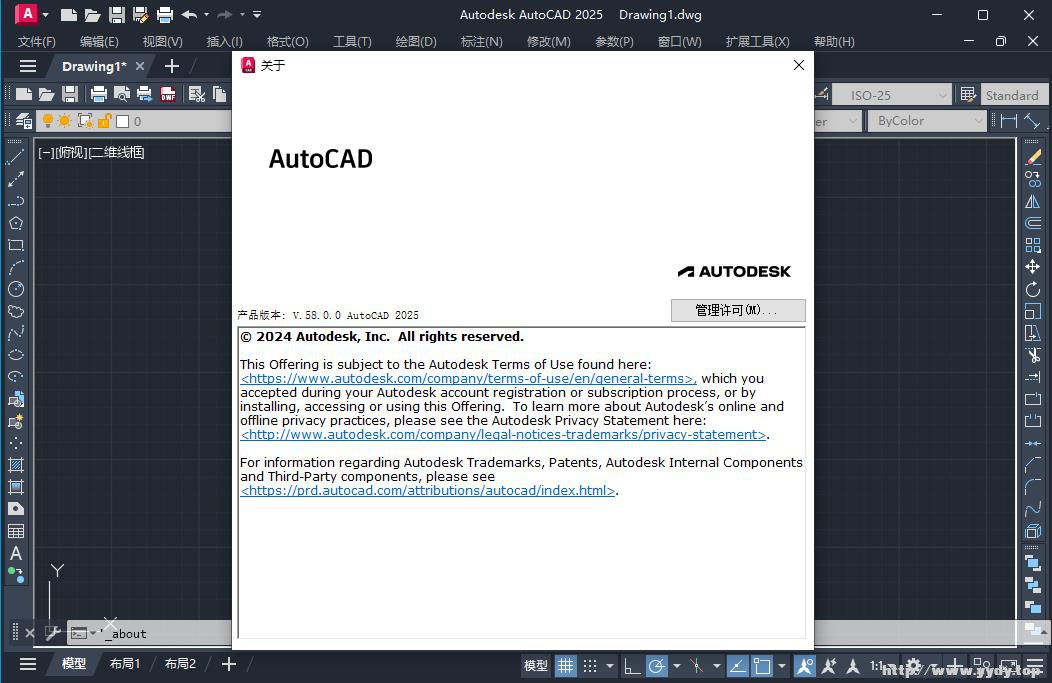Click the DWF publish icon
Viewport: 1052px width, 683px height.
click(x=168, y=94)
